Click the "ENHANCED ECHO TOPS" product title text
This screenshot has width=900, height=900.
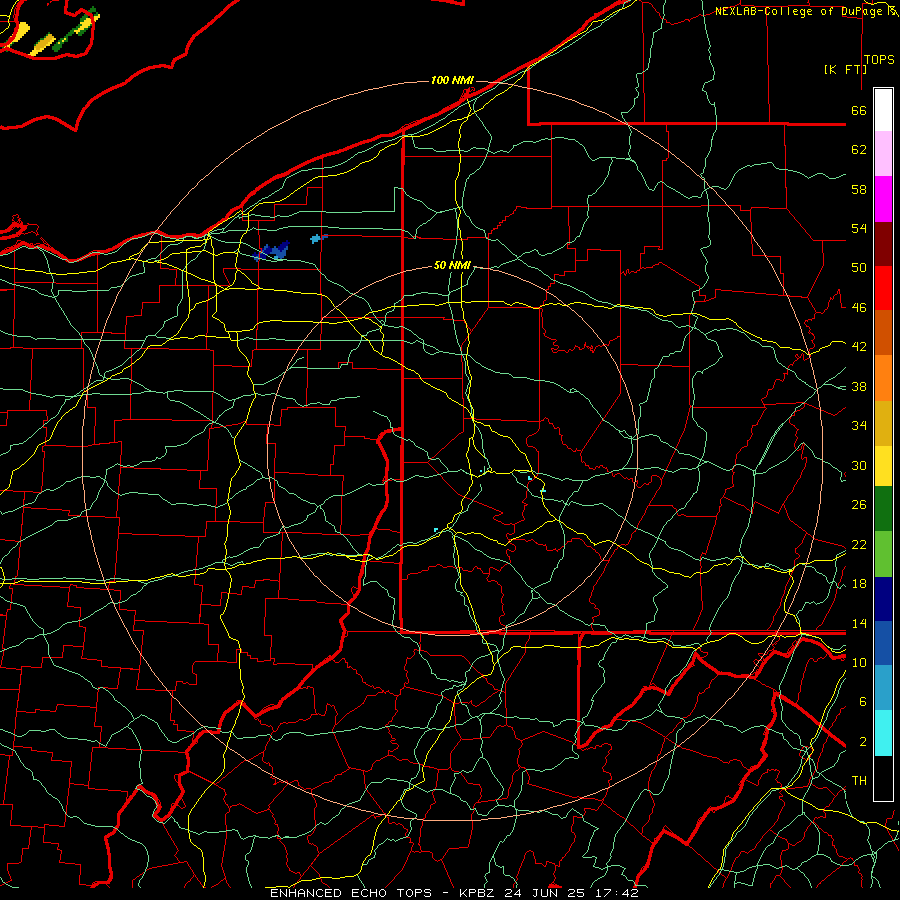[x=351, y=893]
